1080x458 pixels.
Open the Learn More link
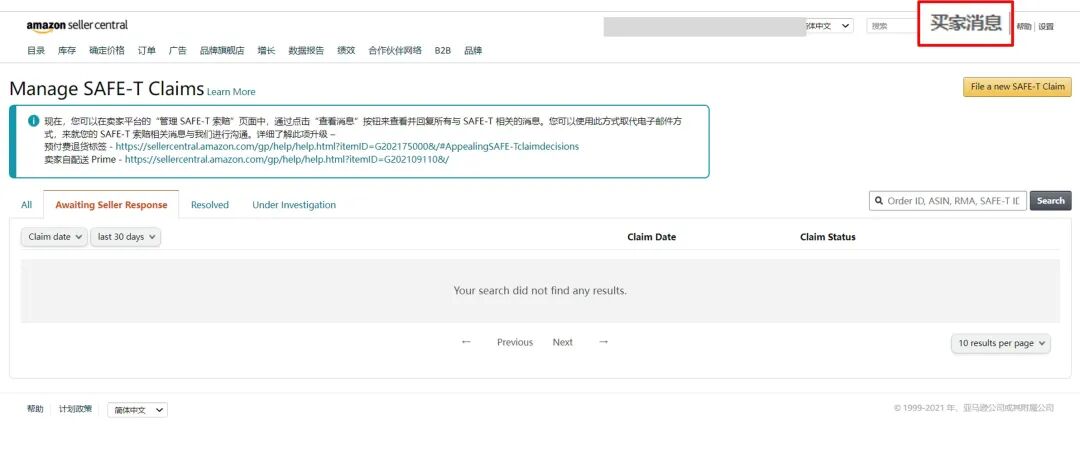231,92
